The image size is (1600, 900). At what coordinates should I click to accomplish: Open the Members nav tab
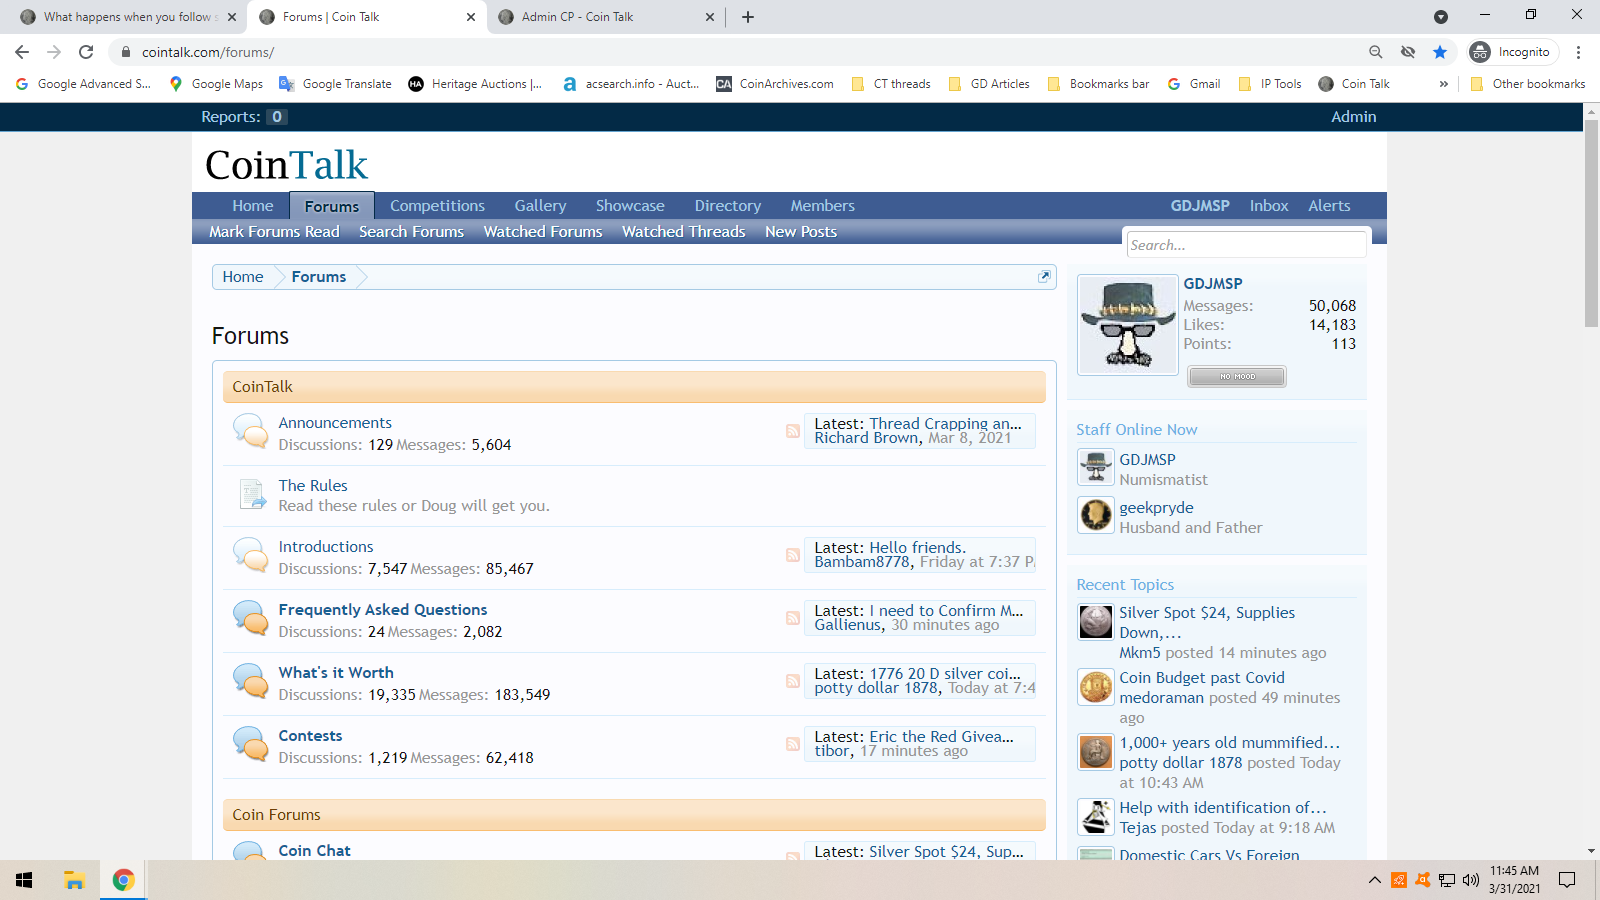[822, 205]
